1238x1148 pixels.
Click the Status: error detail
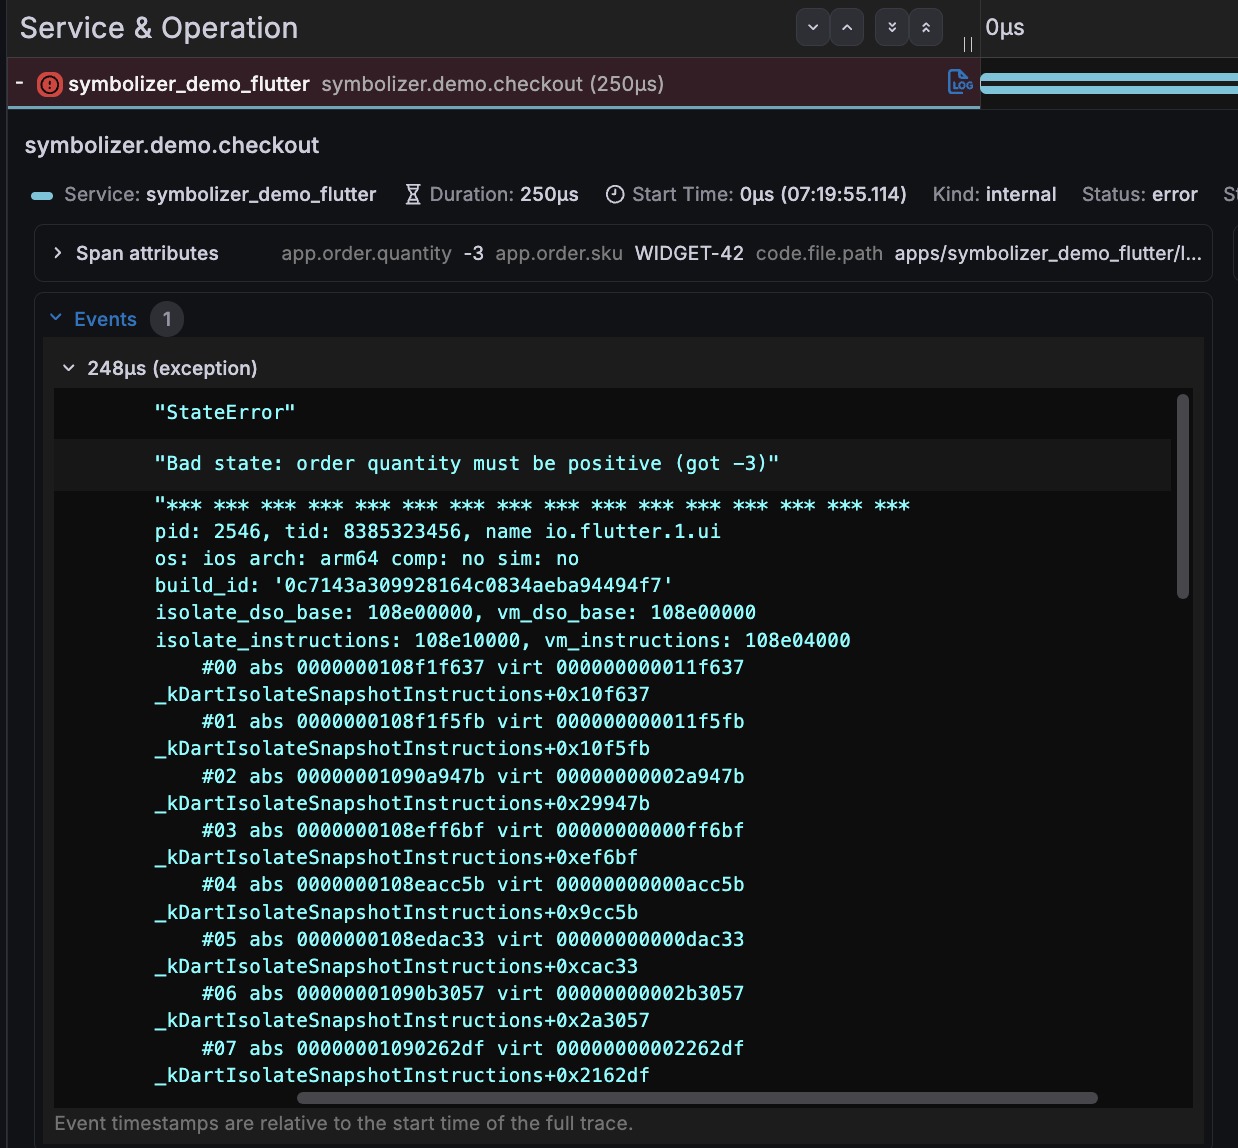click(1139, 194)
